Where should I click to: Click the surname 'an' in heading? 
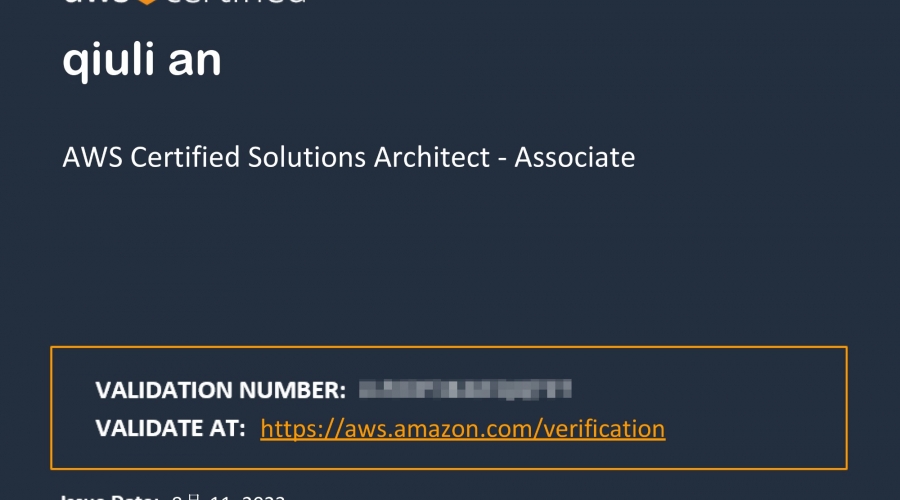[x=195, y=61]
